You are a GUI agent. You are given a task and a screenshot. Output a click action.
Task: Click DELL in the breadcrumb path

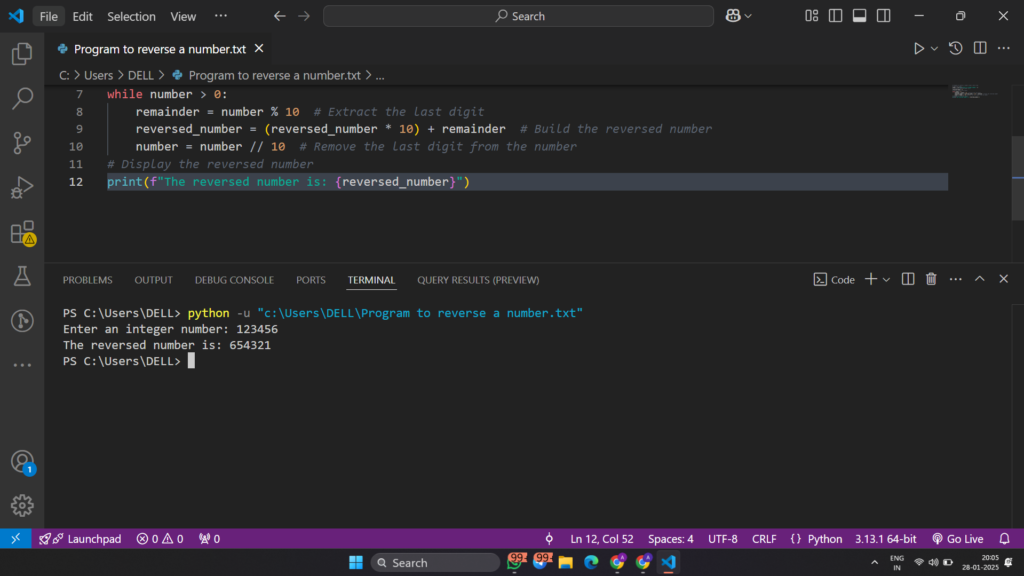point(140,76)
